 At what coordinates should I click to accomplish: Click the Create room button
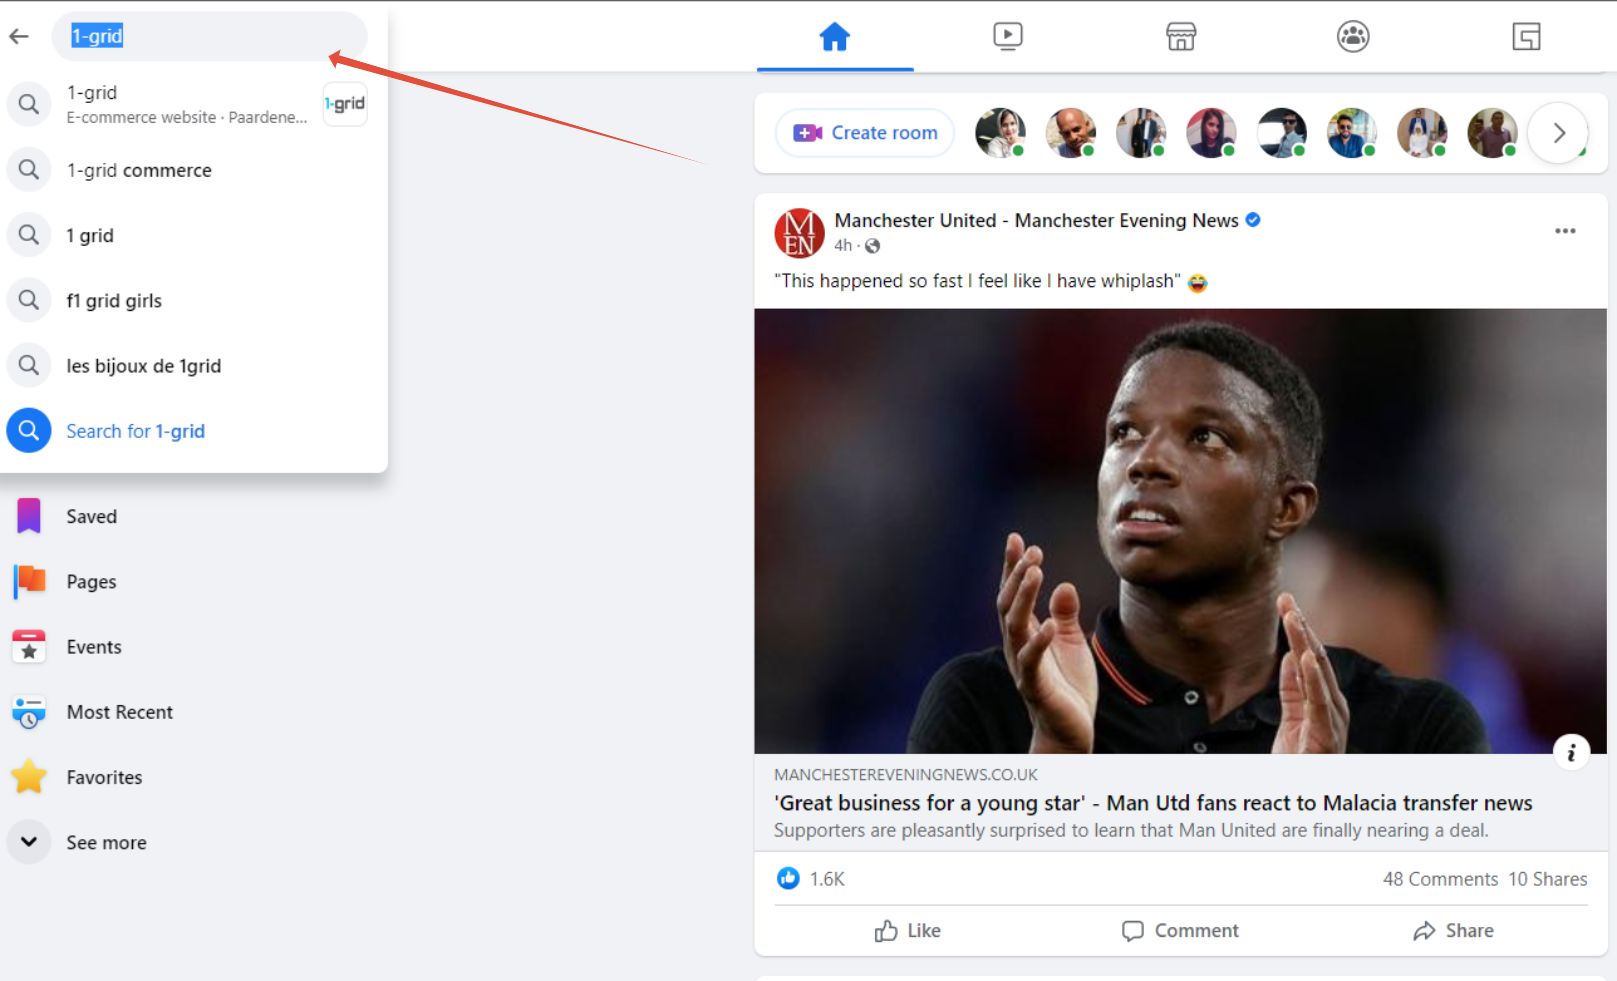[x=865, y=133]
